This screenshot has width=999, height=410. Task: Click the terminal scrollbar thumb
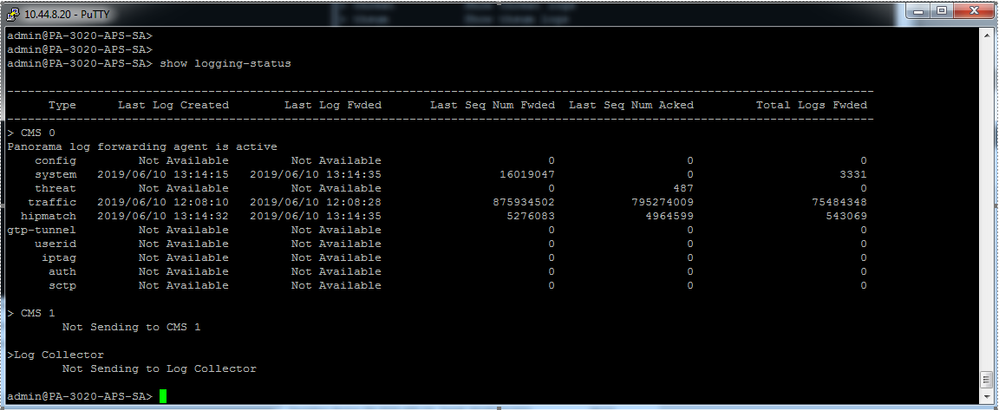(986, 381)
